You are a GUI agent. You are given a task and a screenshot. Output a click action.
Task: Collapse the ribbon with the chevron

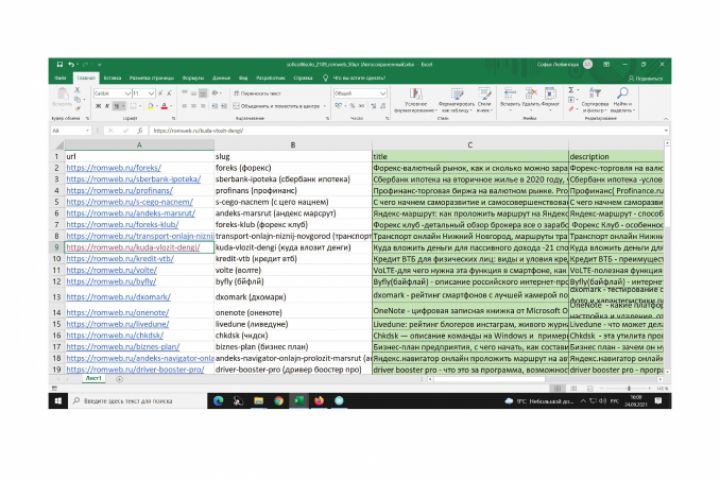pyautogui.click(x=665, y=119)
